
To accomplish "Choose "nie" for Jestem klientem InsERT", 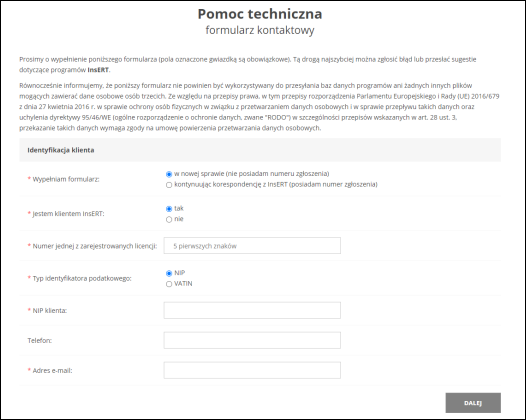I will [169, 219].
